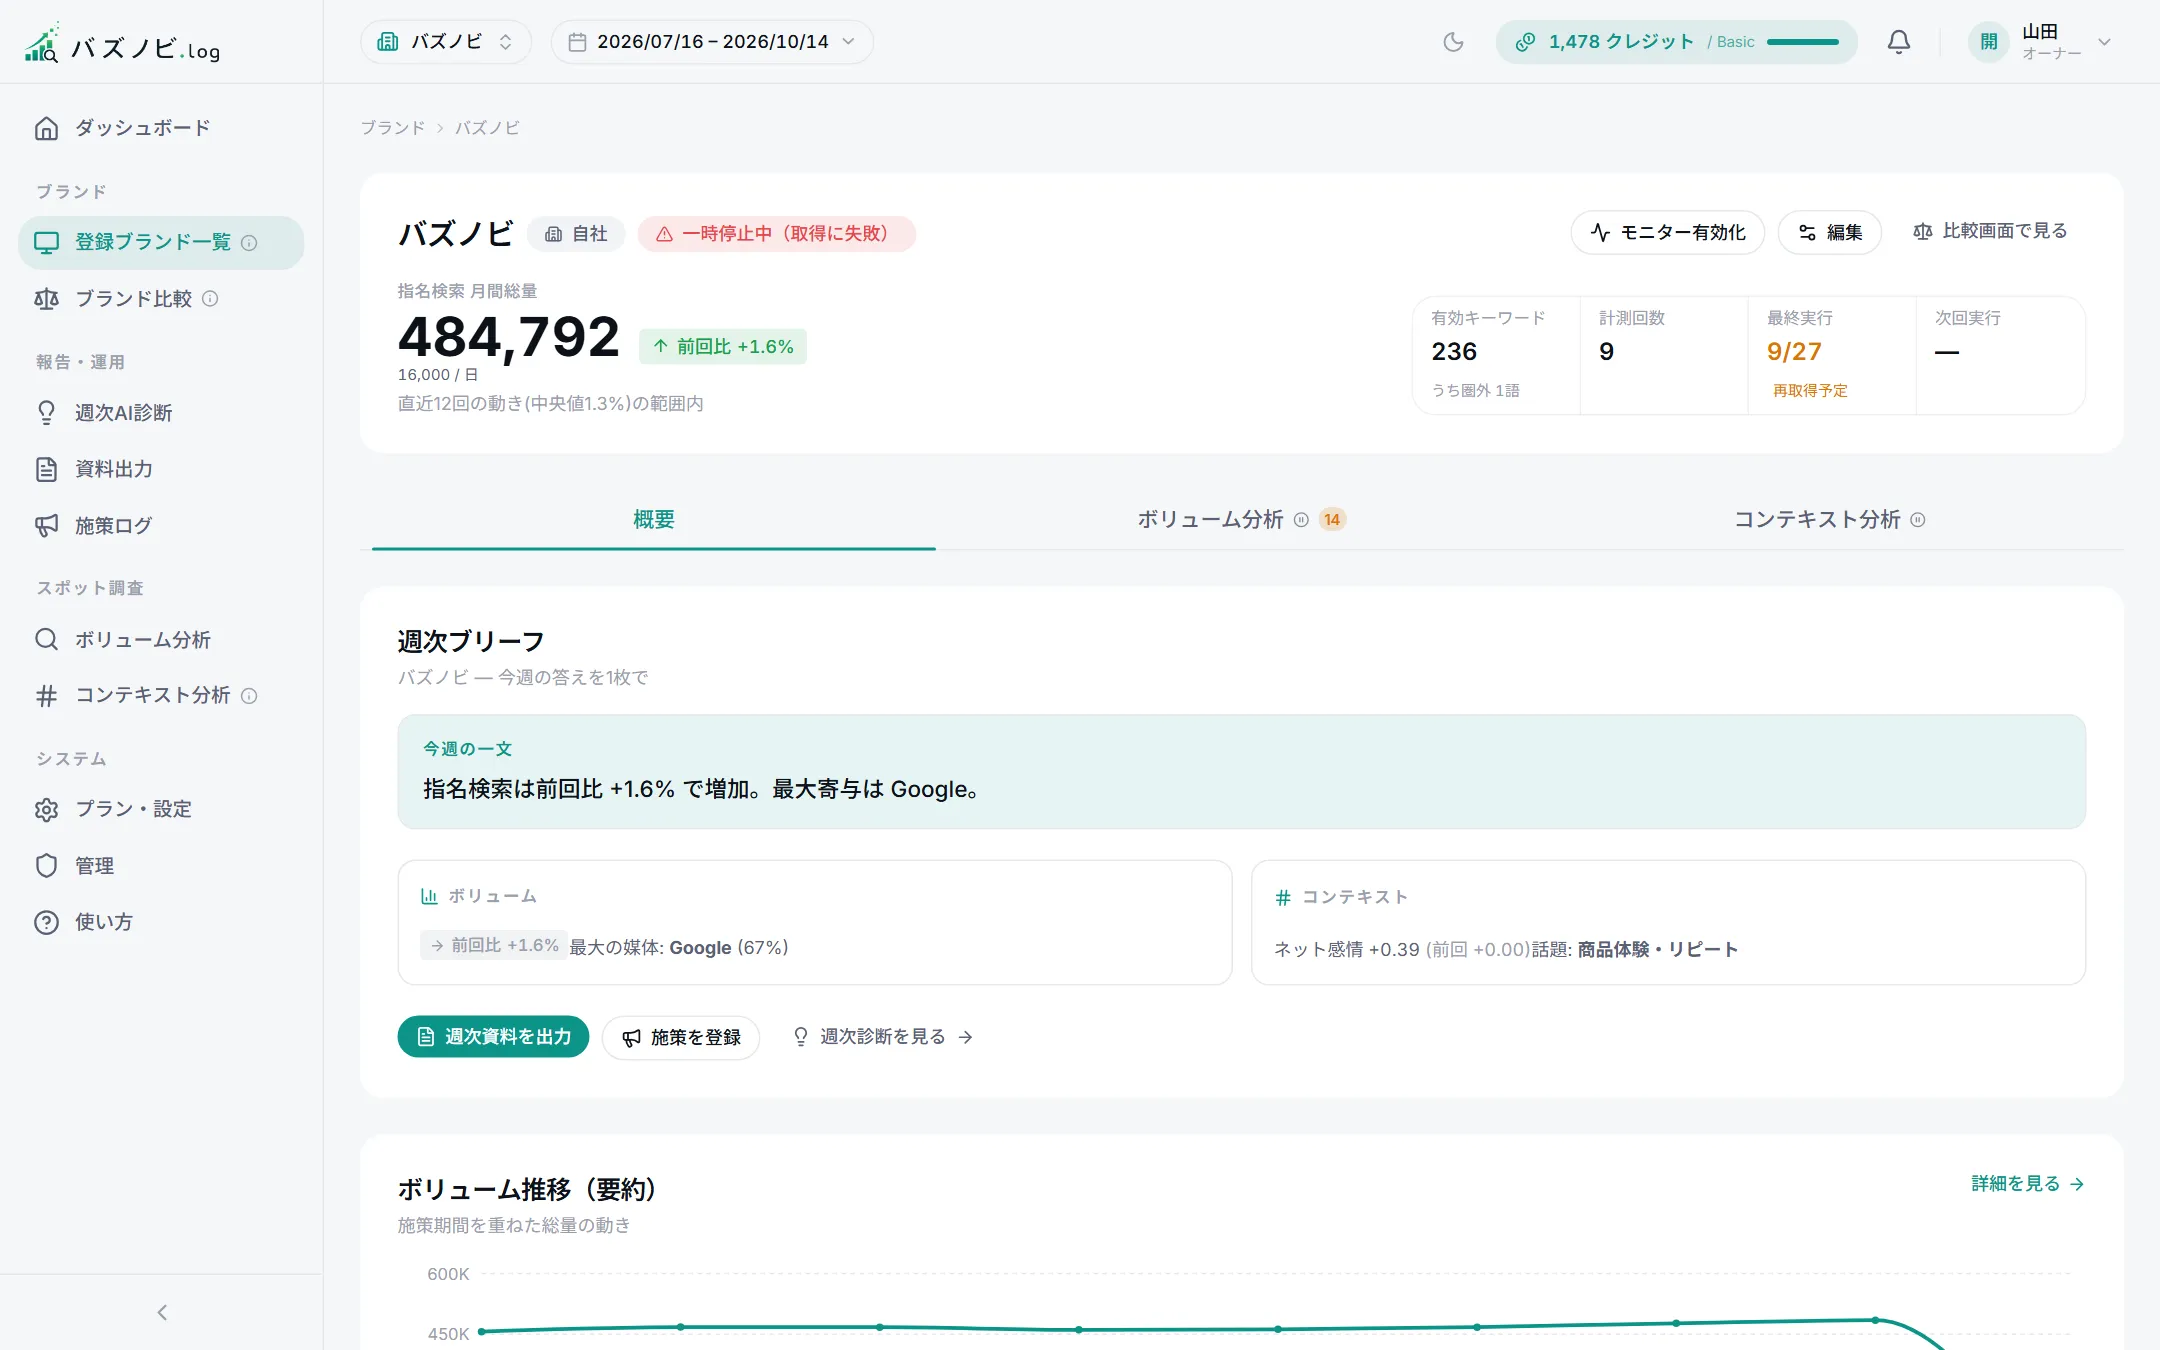Viewport: 2160px width, 1350px height.
Task: Click 週次資料を出力 button
Action: pyautogui.click(x=493, y=1037)
